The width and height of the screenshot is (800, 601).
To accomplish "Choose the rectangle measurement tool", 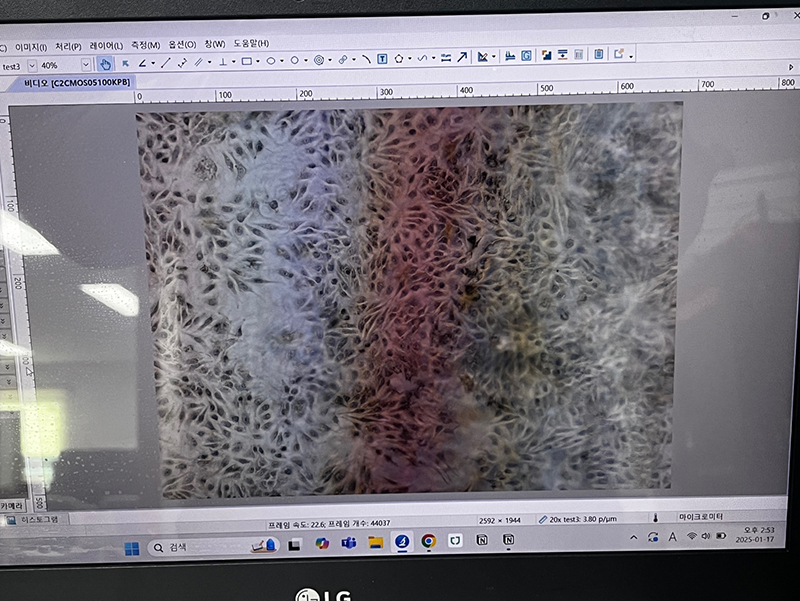I will click(246, 61).
